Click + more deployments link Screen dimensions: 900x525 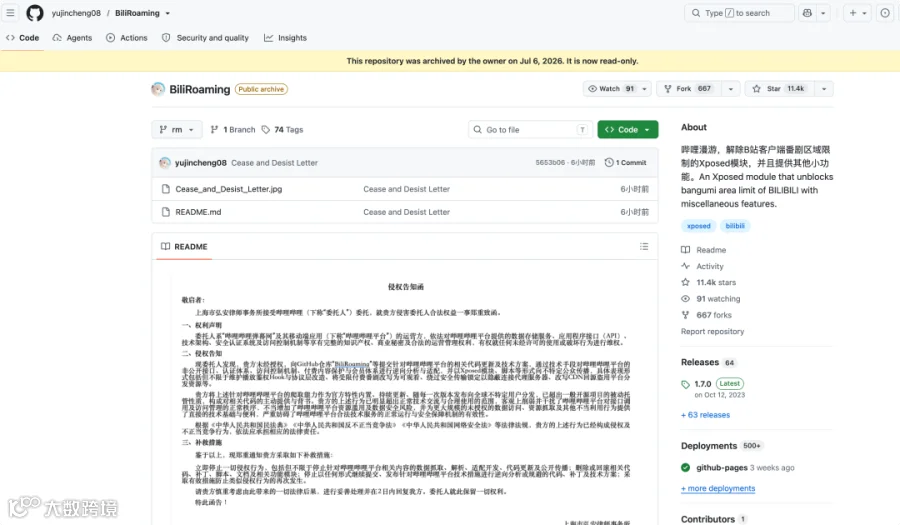pyautogui.click(x=718, y=488)
